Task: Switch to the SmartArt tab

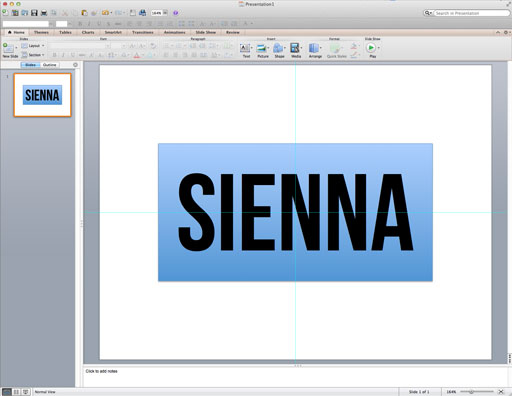Action: pyautogui.click(x=113, y=32)
